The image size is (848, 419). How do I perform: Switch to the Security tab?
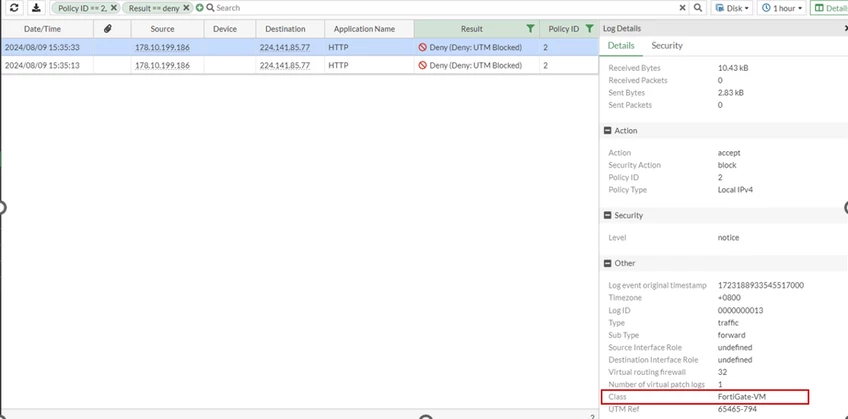pyautogui.click(x=667, y=46)
